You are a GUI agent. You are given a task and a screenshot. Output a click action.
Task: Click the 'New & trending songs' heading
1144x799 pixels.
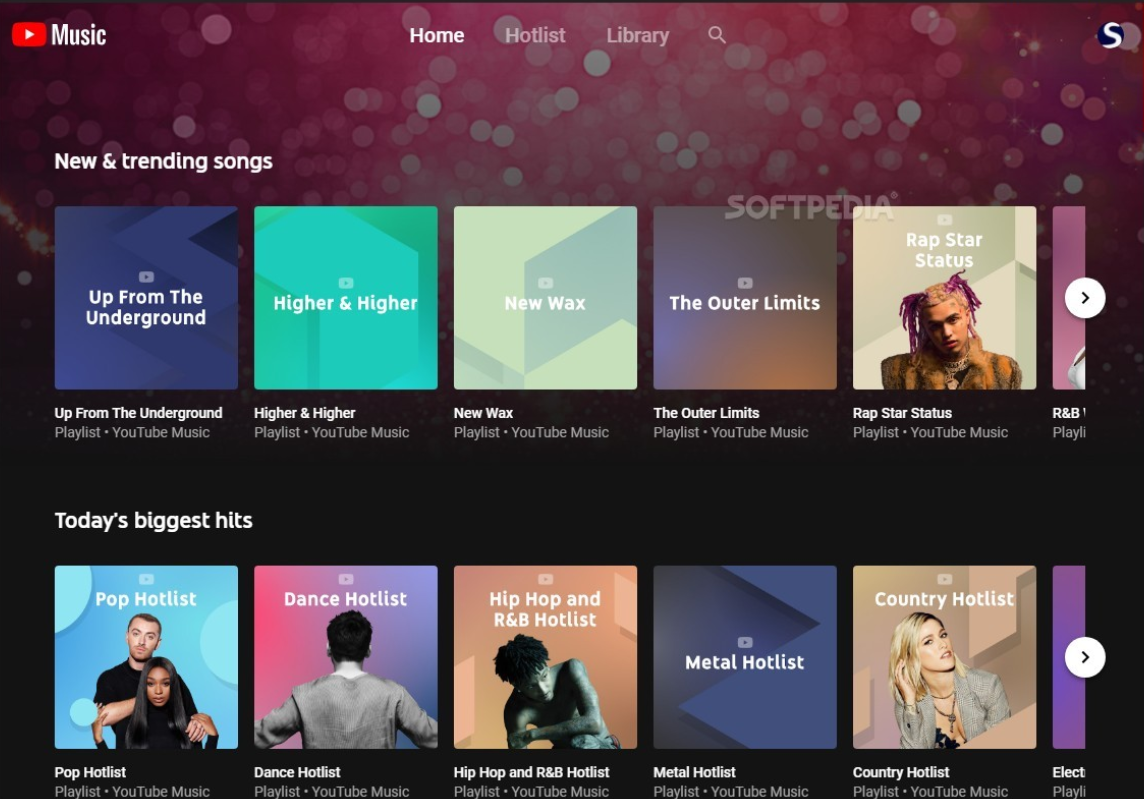tap(163, 161)
